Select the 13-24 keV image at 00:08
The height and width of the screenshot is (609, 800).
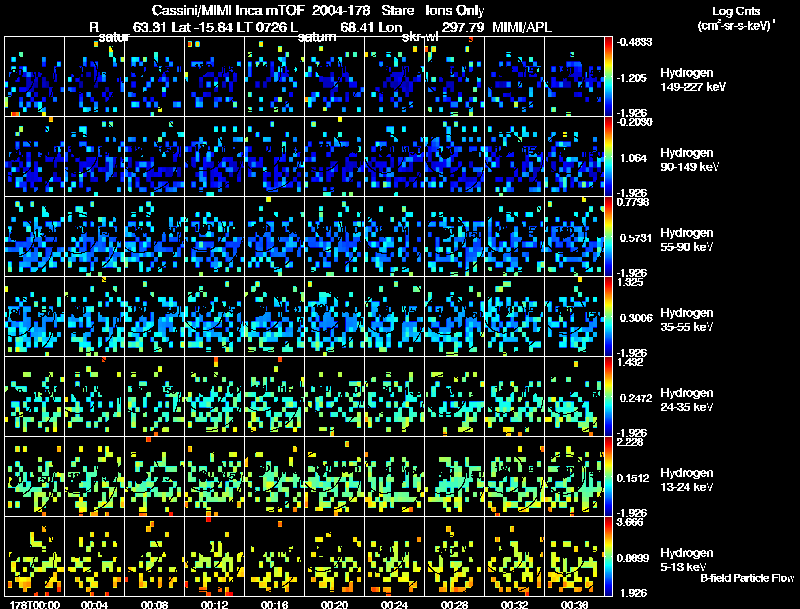(x=155, y=476)
